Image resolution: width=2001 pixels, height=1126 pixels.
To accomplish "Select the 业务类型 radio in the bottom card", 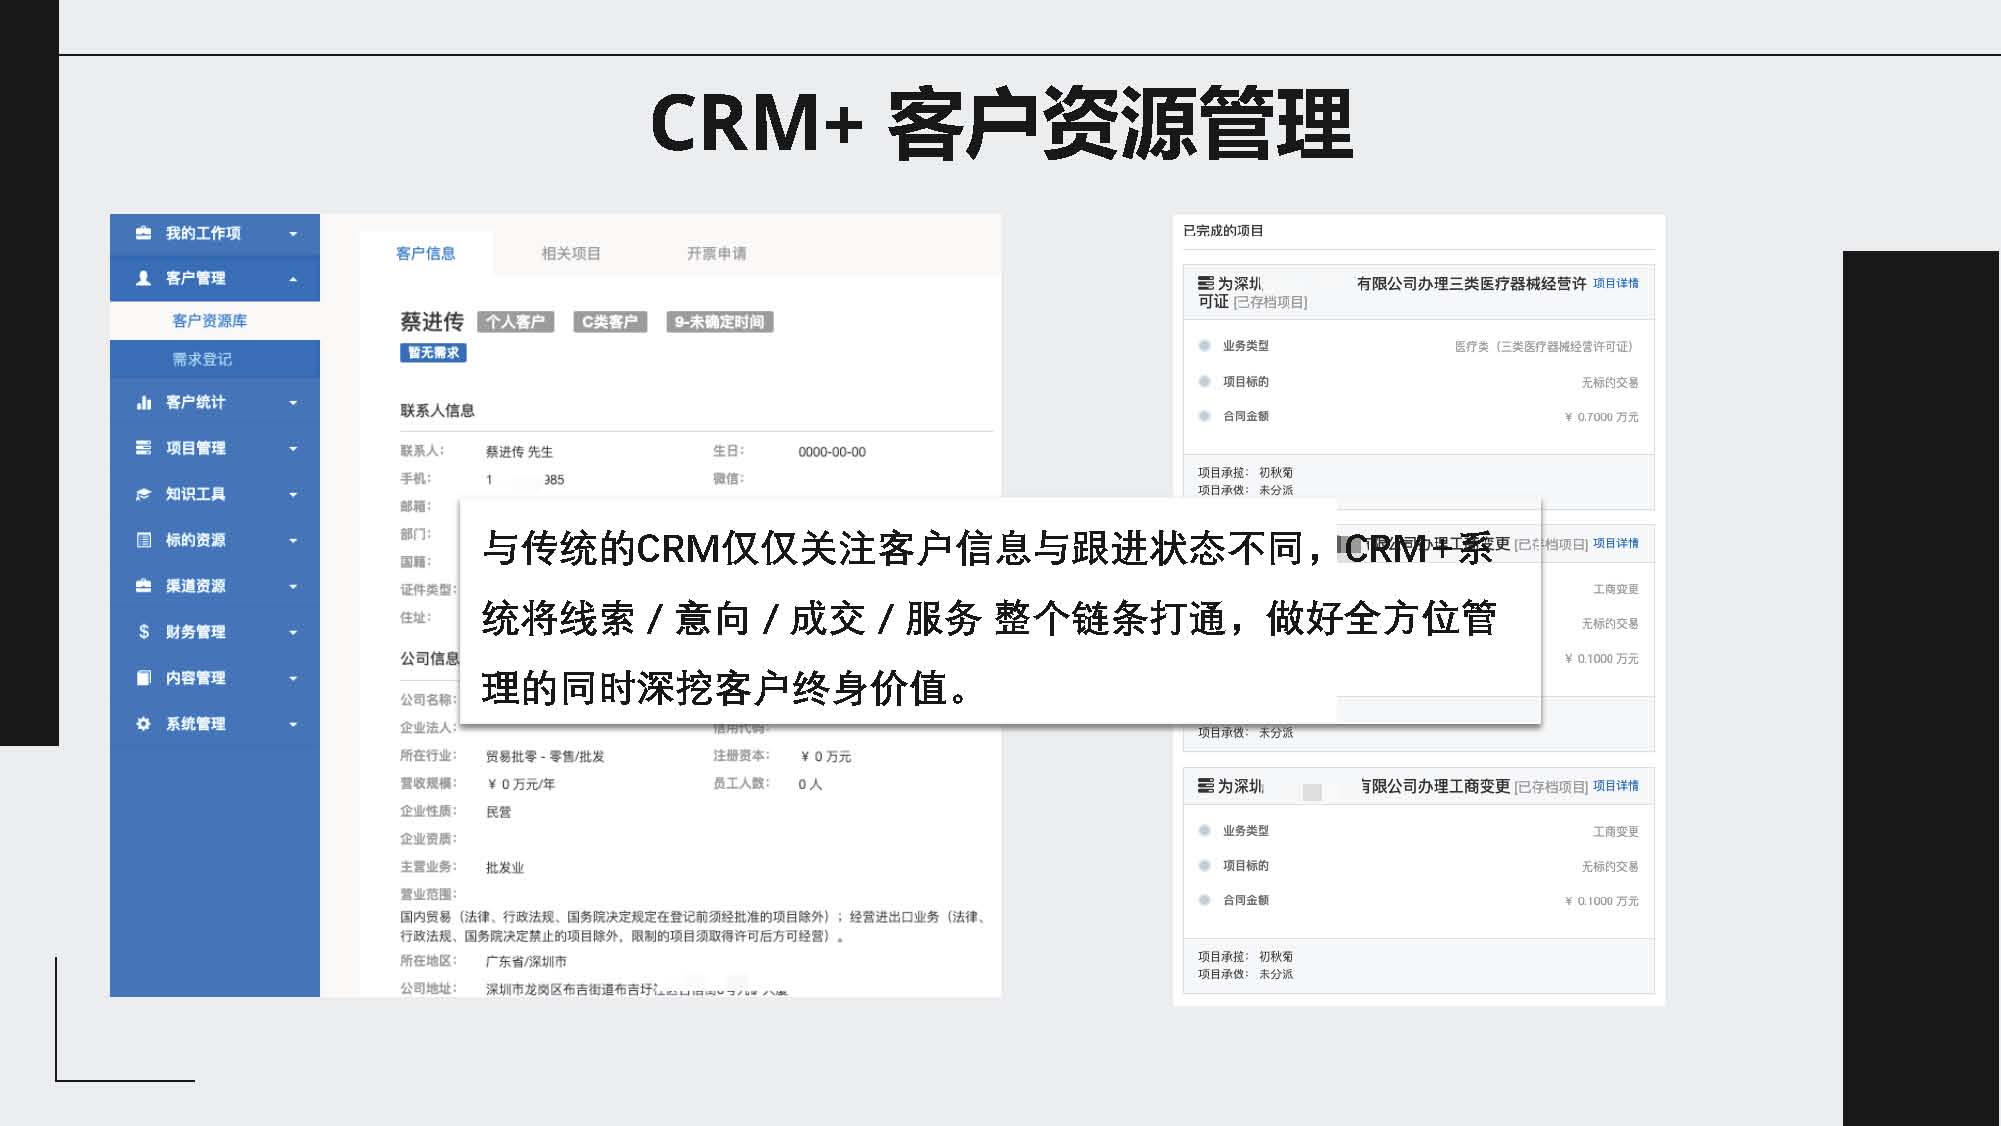I will (x=1204, y=830).
